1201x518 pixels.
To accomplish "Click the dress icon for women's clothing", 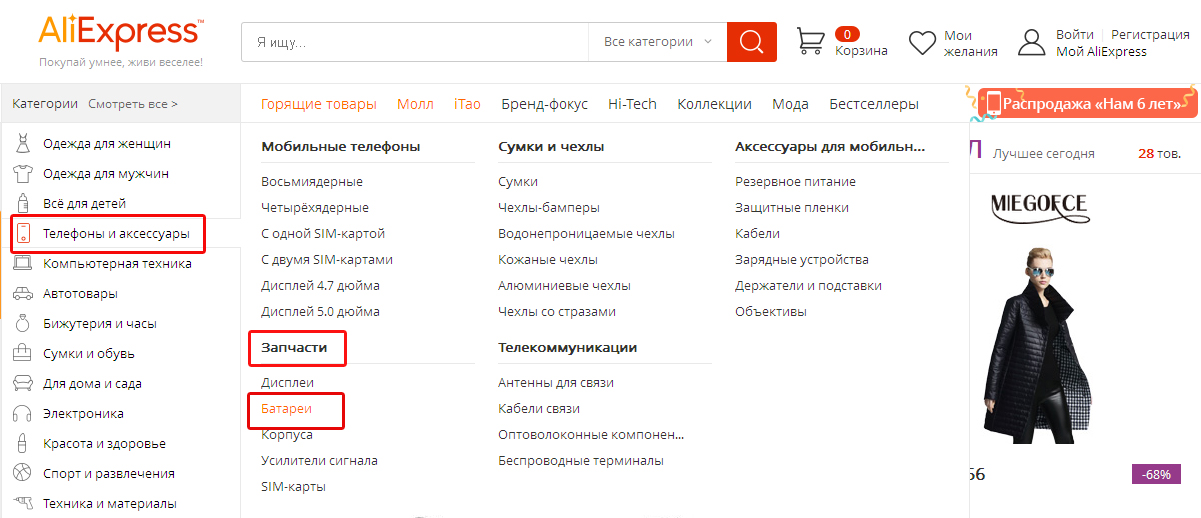I will (22, 144).
